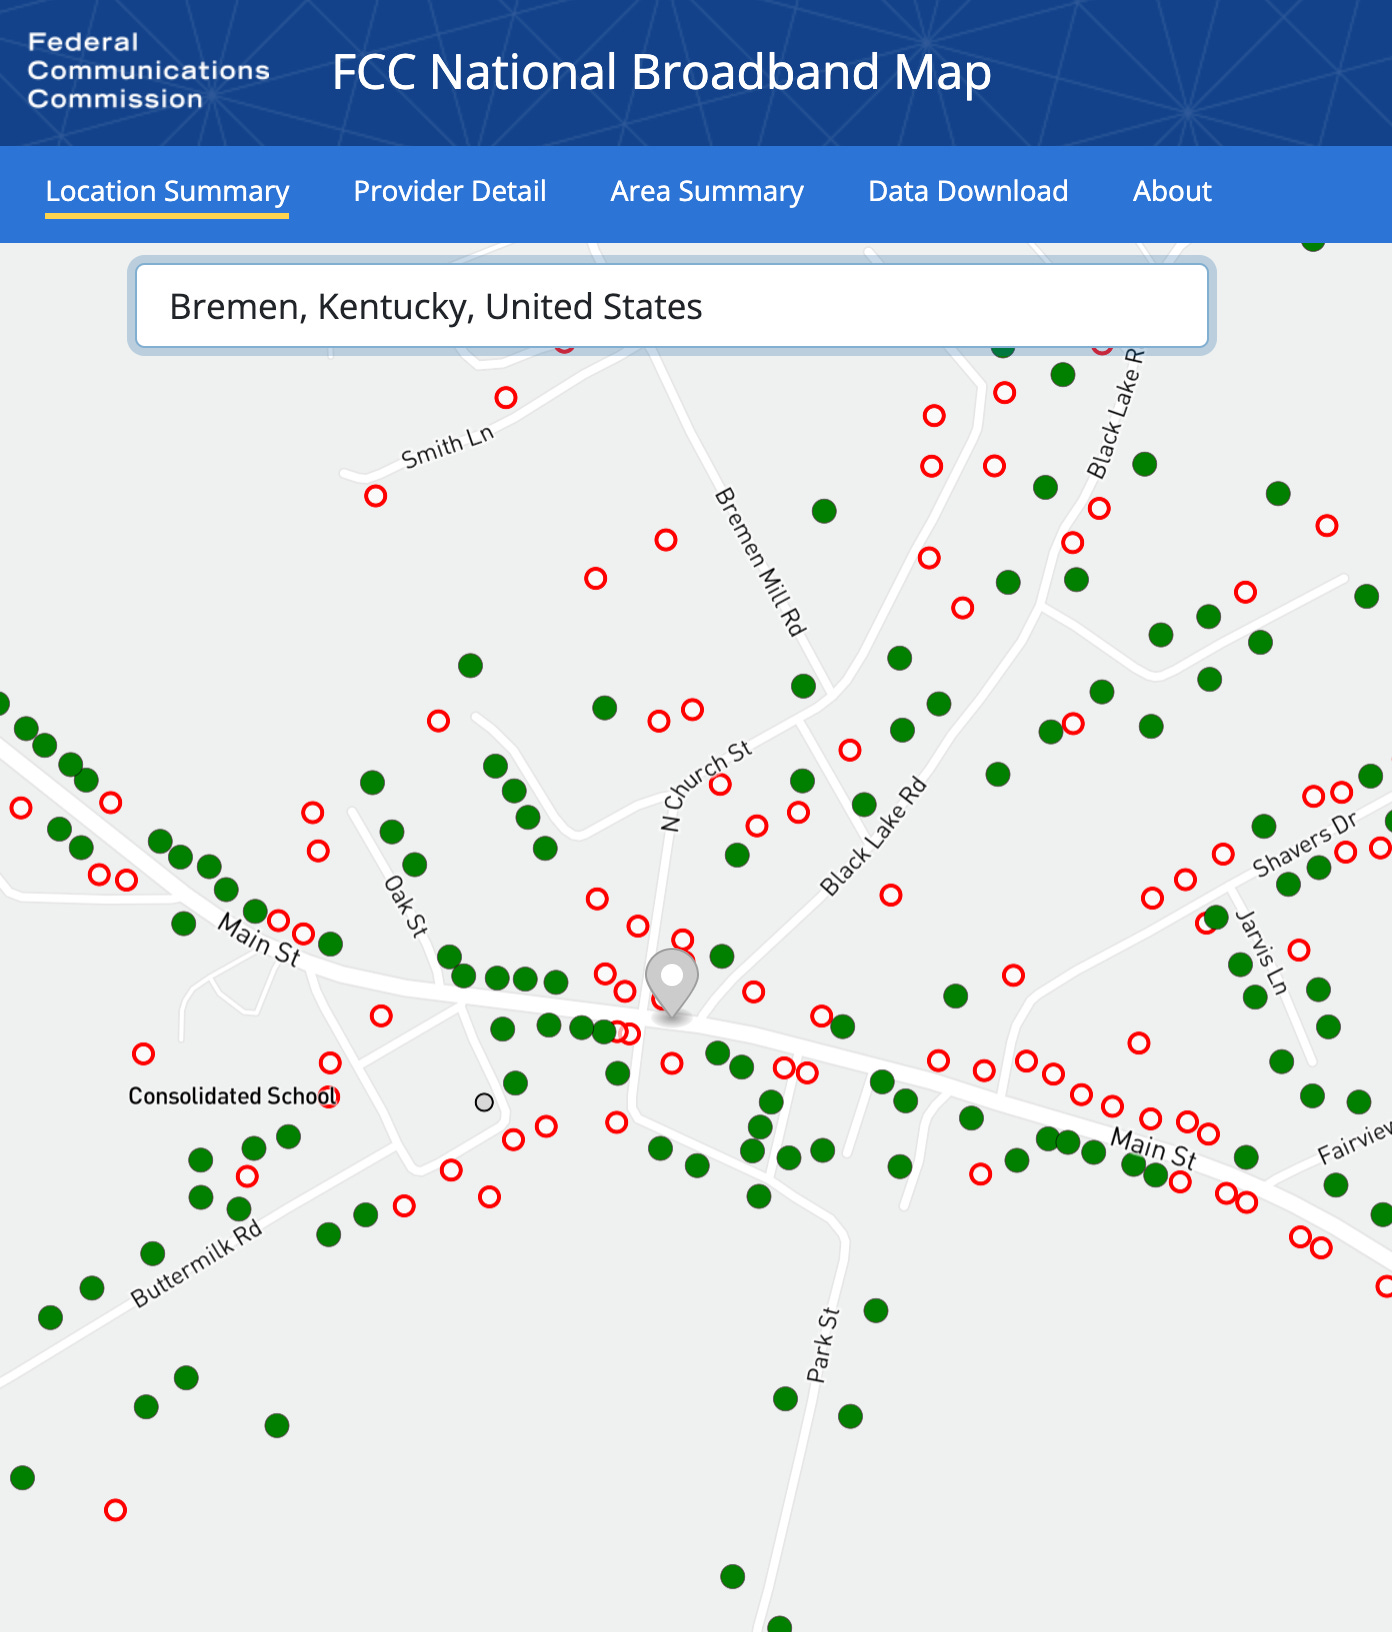Click the green dot left of Bremen Mill Rd end

click(x=803, y=686)
